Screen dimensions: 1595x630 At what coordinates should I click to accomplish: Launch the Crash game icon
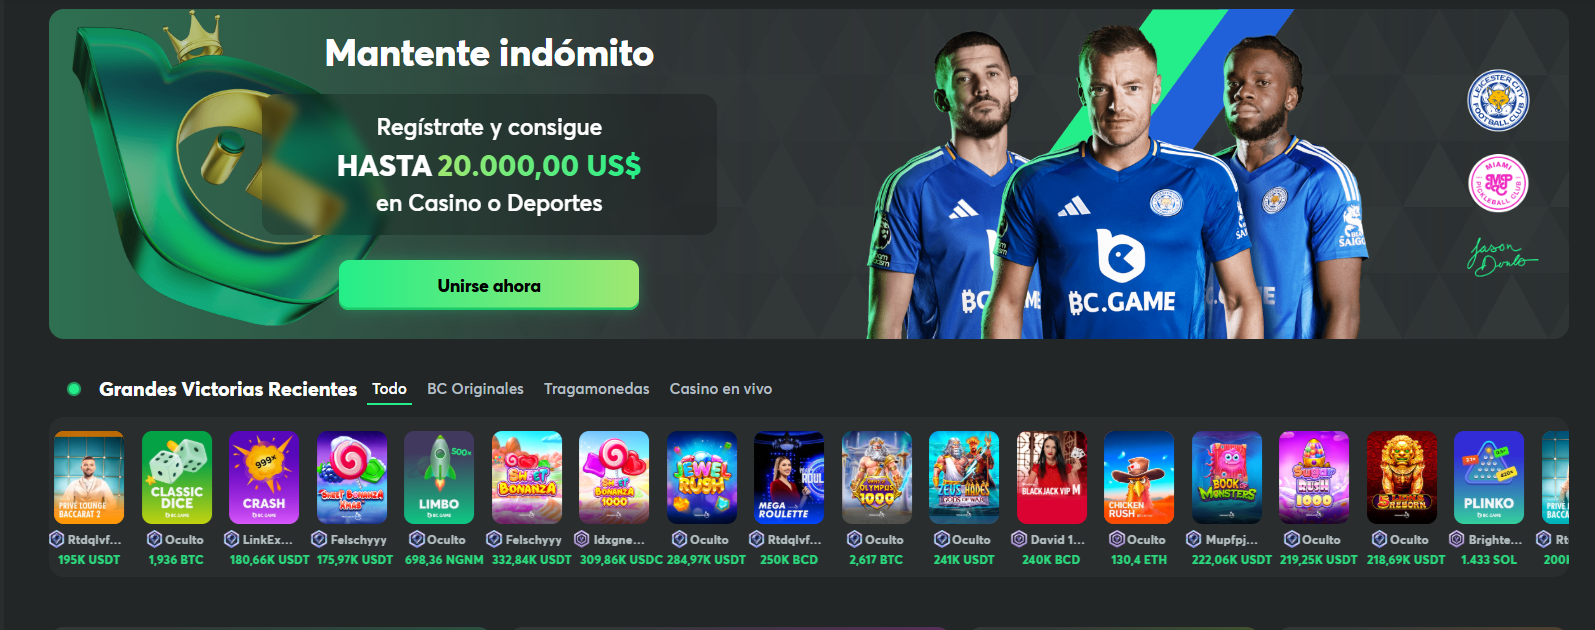point(264,477)
